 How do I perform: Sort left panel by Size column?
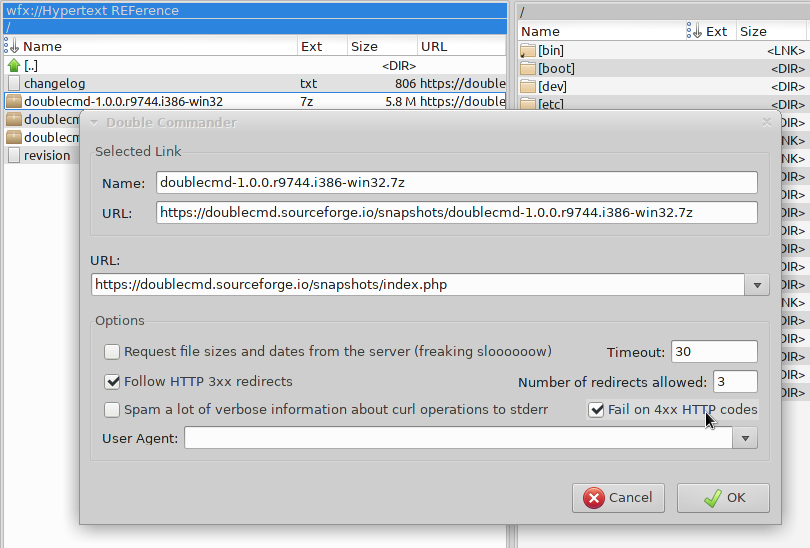point(382,46)
